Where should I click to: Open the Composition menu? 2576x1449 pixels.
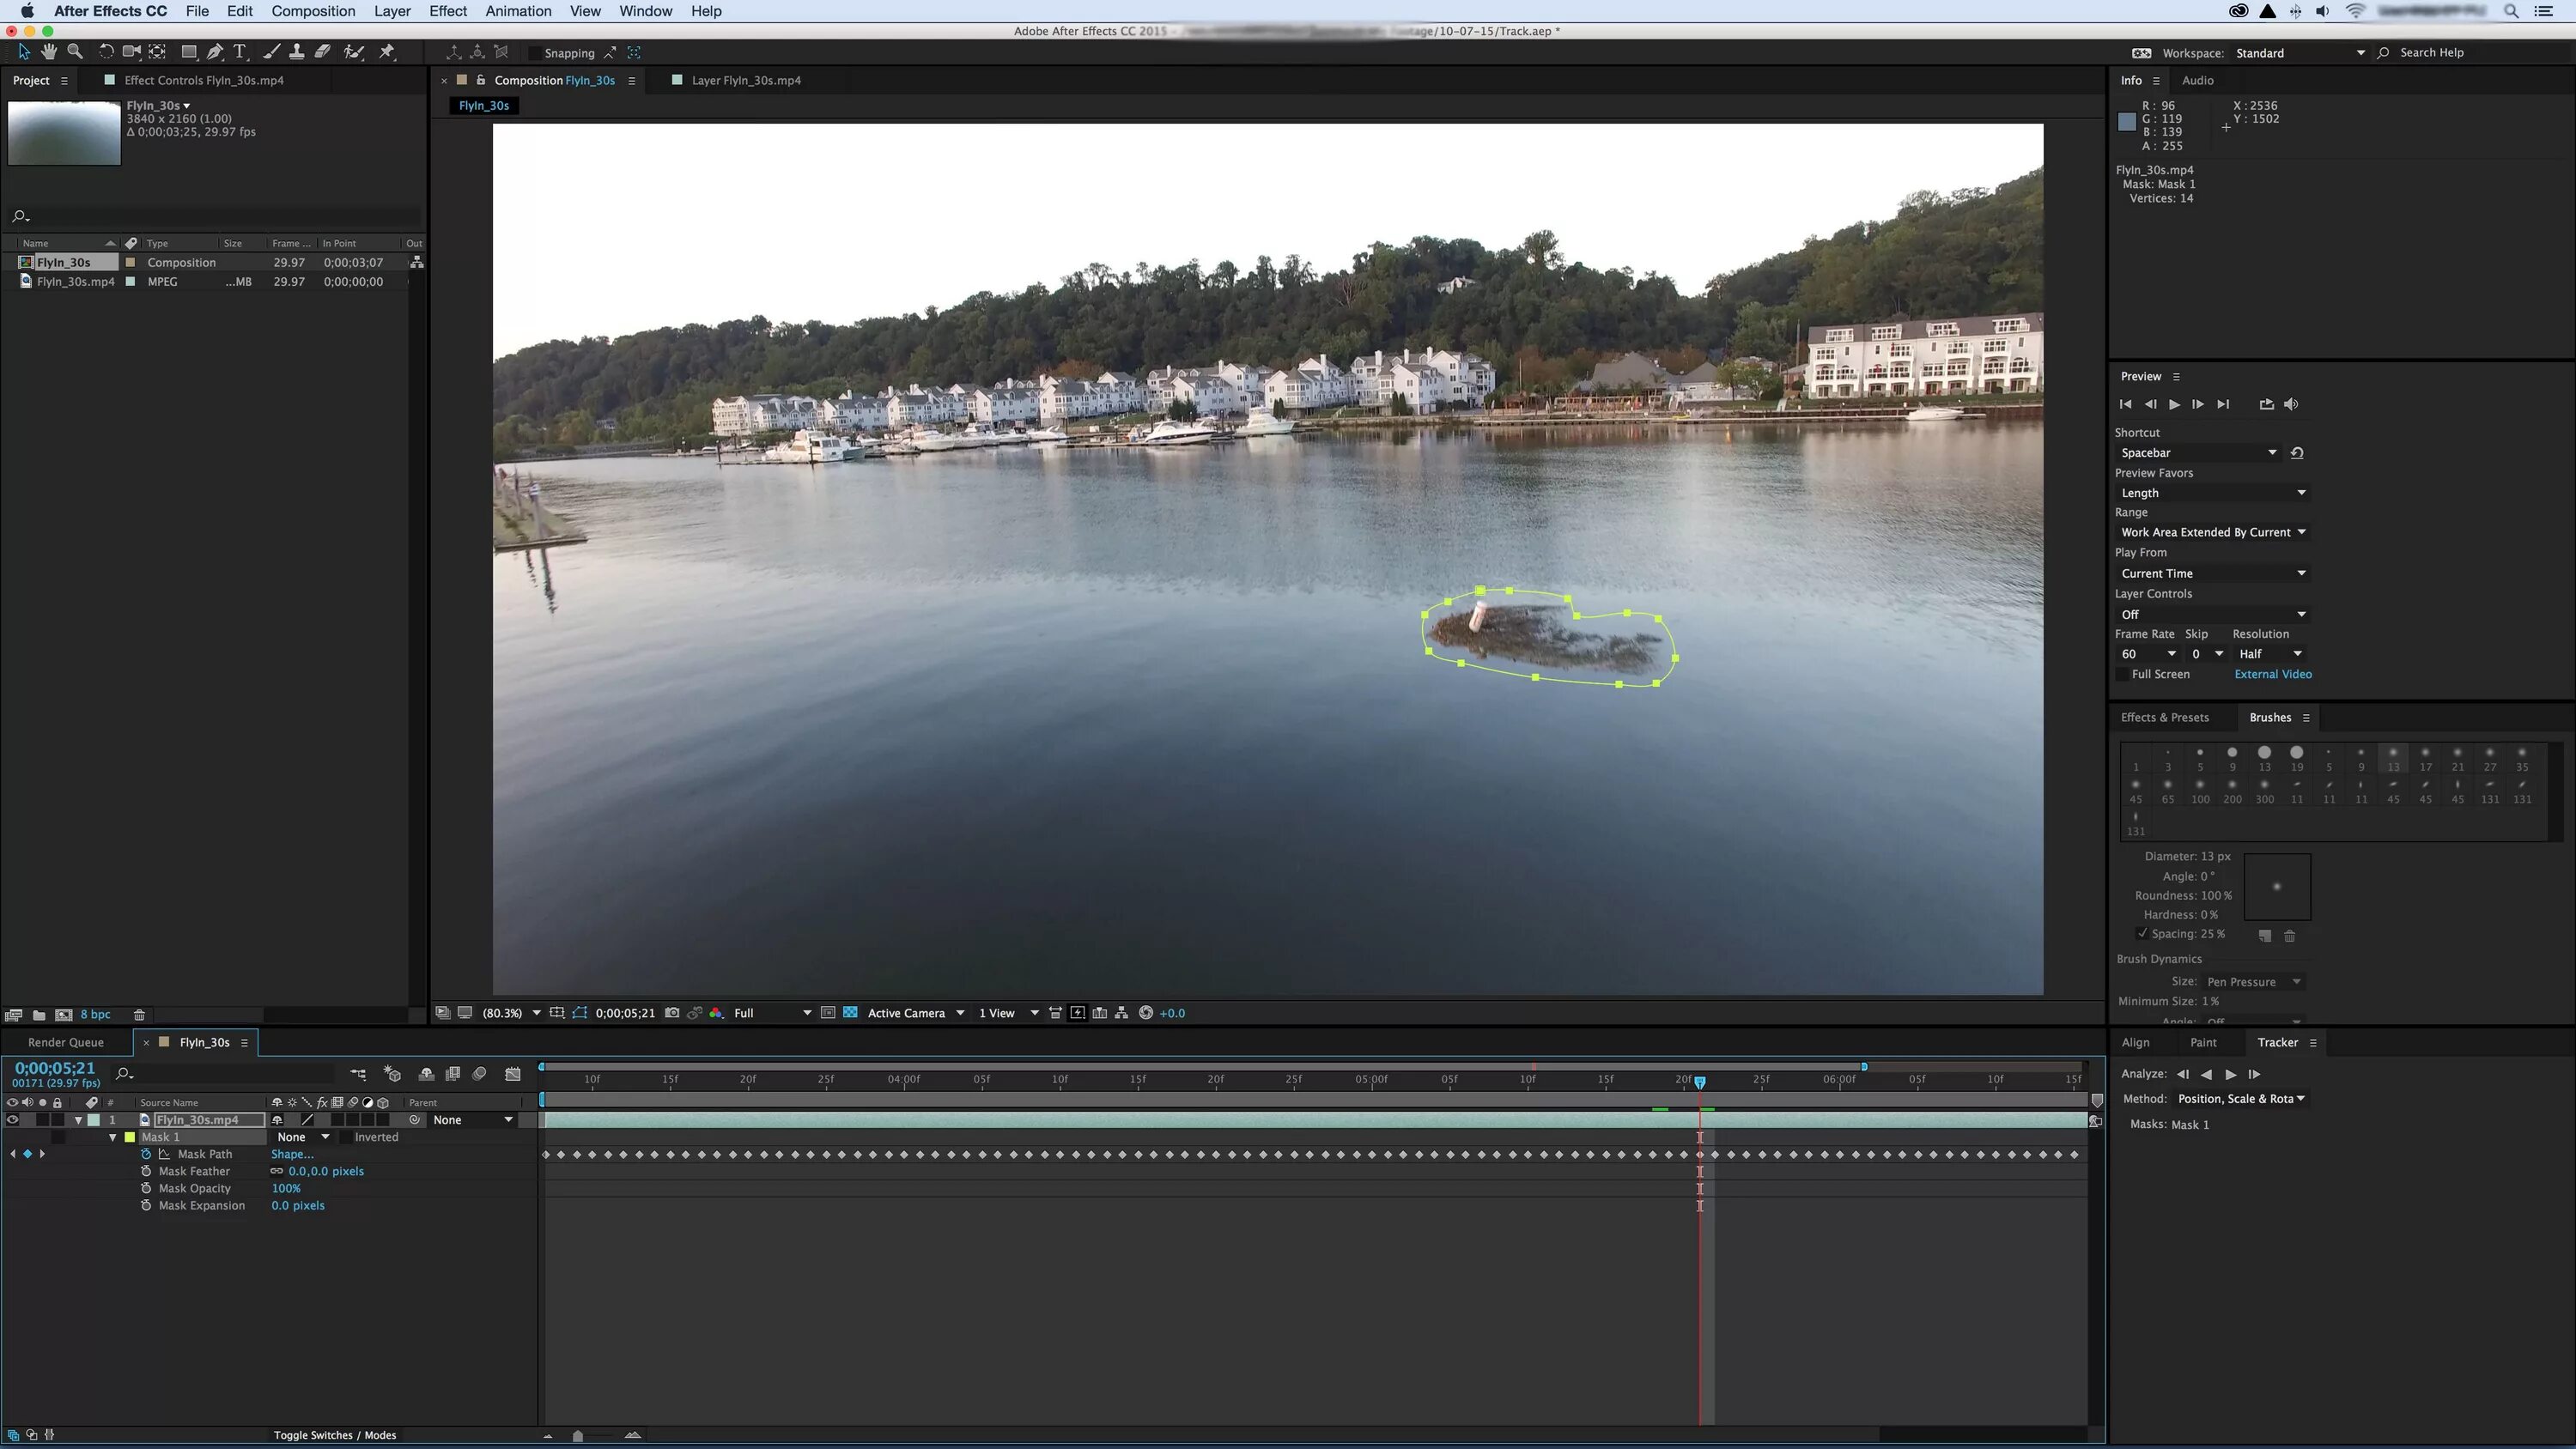click(313, 11)
